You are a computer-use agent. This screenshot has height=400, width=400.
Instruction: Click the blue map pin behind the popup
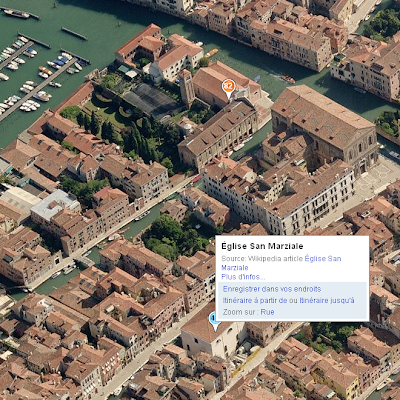(x=213, y=322)
